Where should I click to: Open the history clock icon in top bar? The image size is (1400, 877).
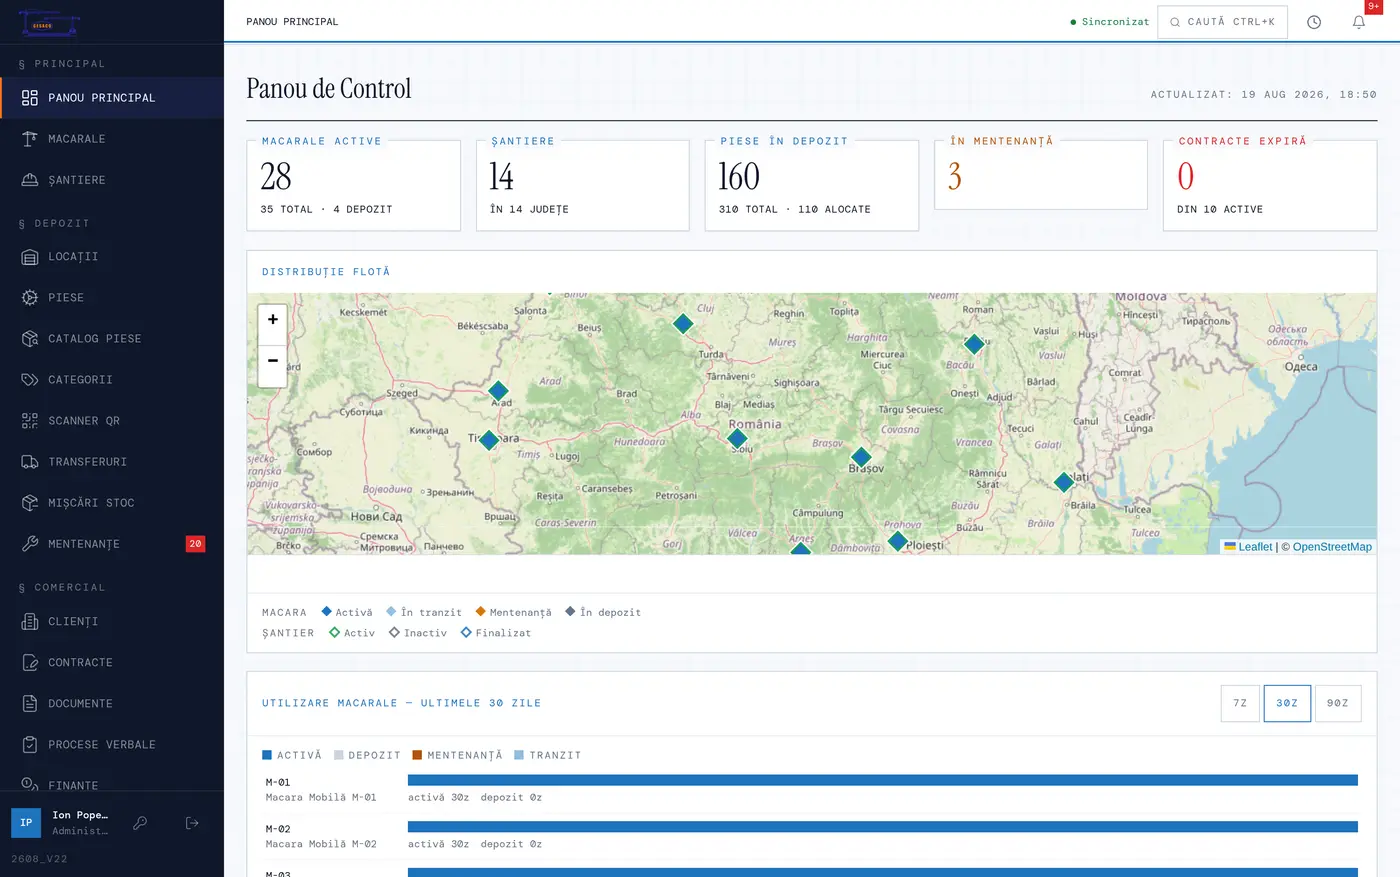1314,22
